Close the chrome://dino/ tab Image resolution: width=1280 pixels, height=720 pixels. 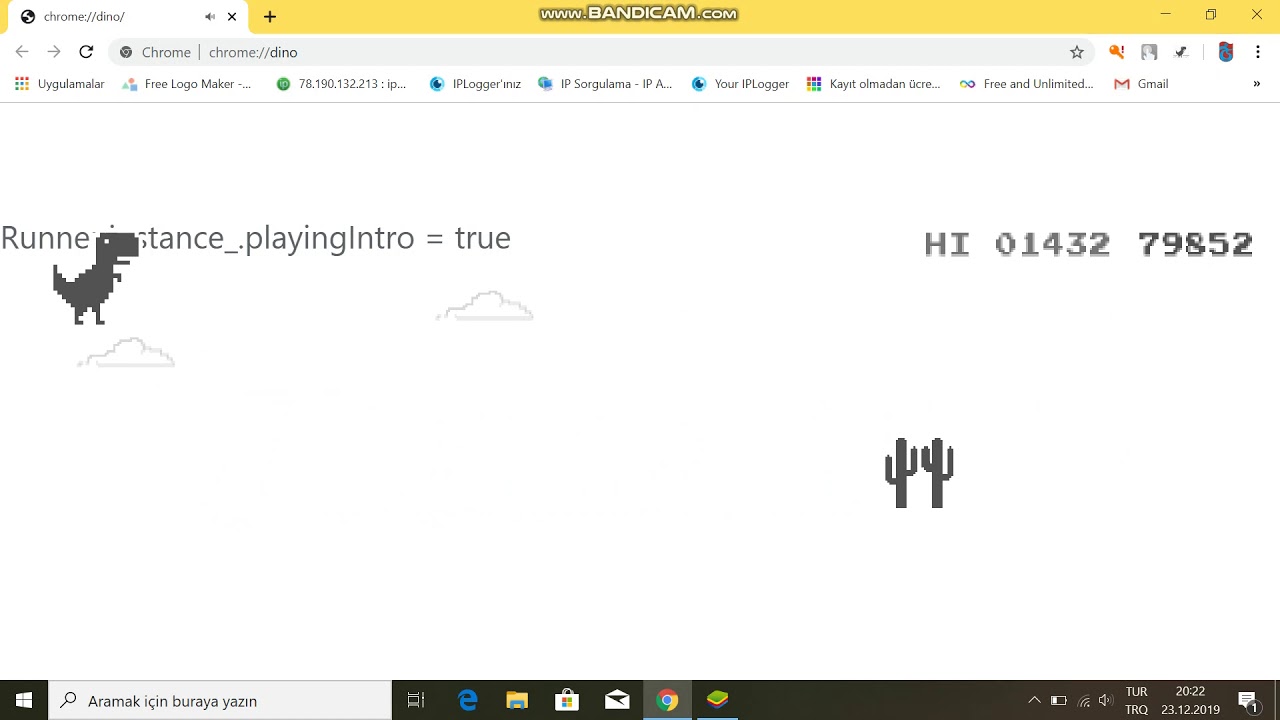(232, 17)
